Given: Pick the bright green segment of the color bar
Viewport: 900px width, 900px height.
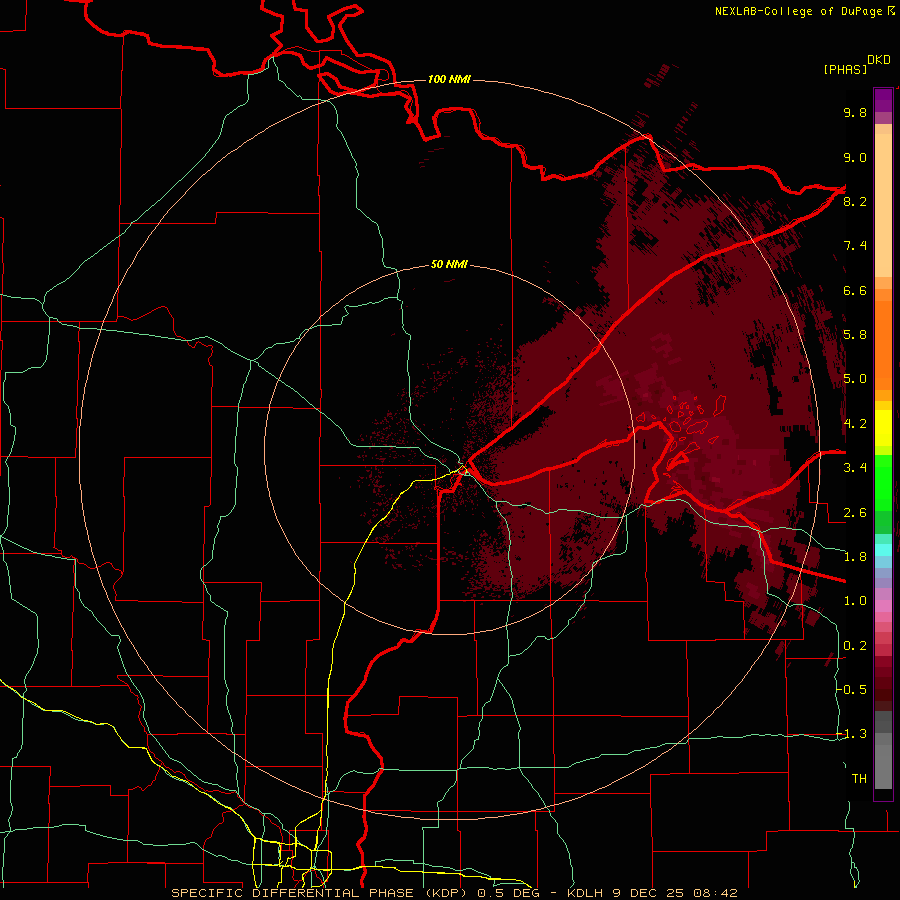Looking at the screenshot, I should [883, 482].
